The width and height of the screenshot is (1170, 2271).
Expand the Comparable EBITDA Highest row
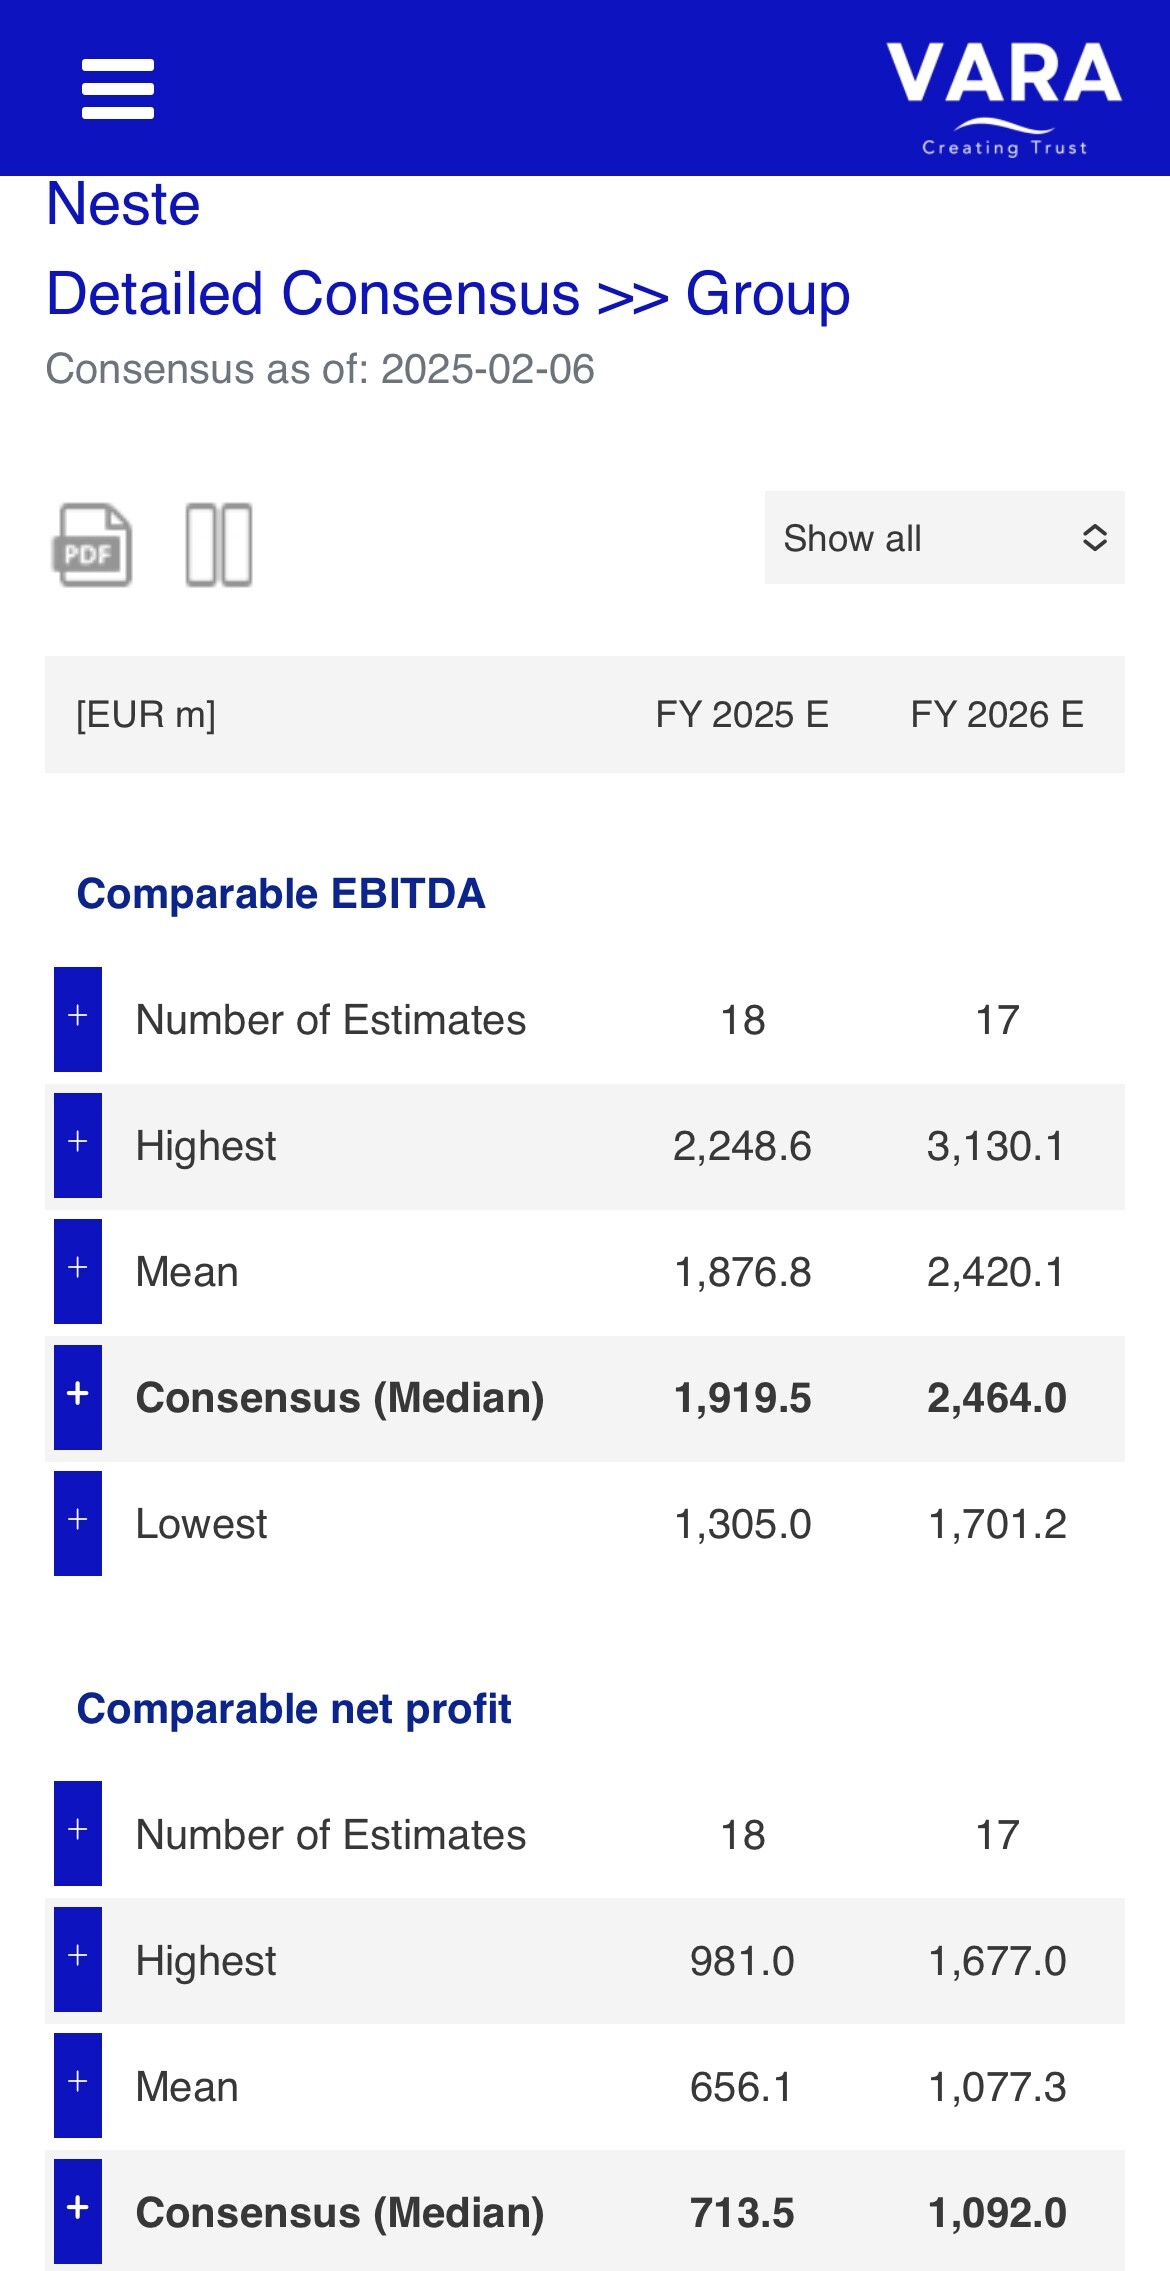tap(78, 1145)
